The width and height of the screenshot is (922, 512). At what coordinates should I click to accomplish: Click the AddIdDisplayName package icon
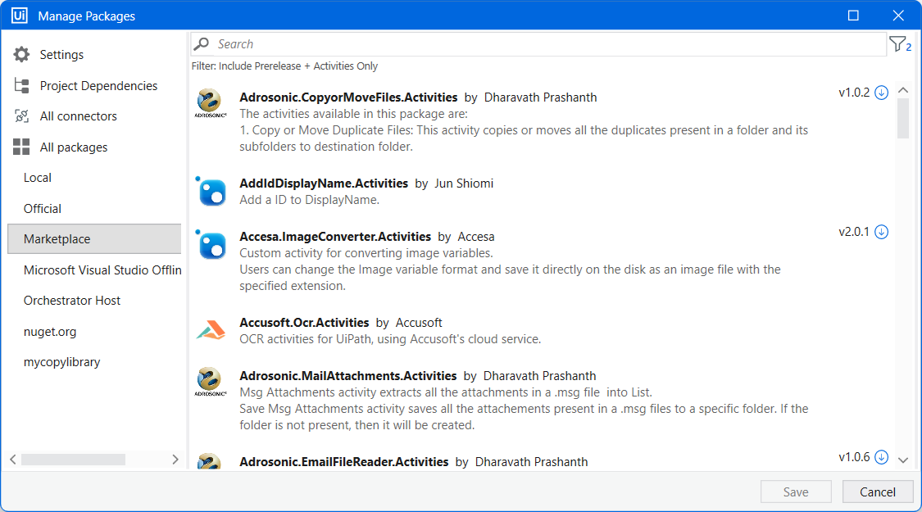[x=211, y=191]
